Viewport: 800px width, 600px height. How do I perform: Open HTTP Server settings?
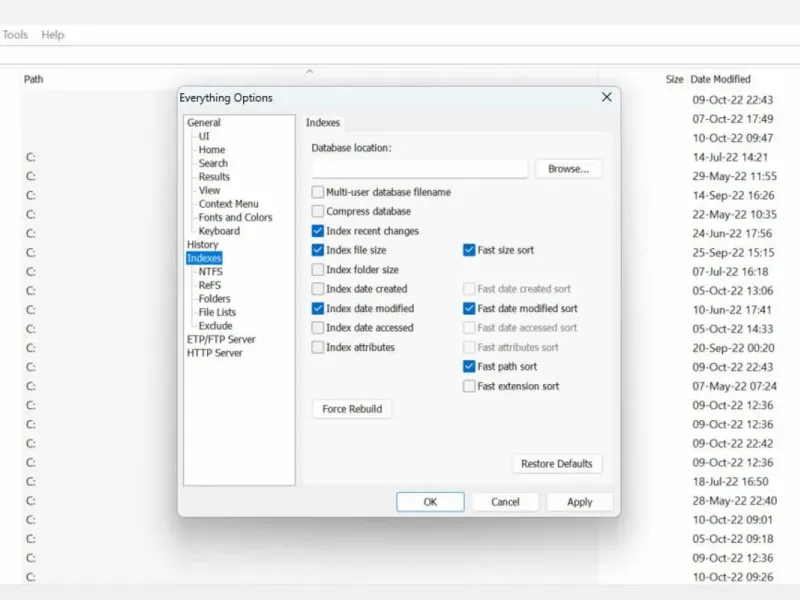click(214, 353)
